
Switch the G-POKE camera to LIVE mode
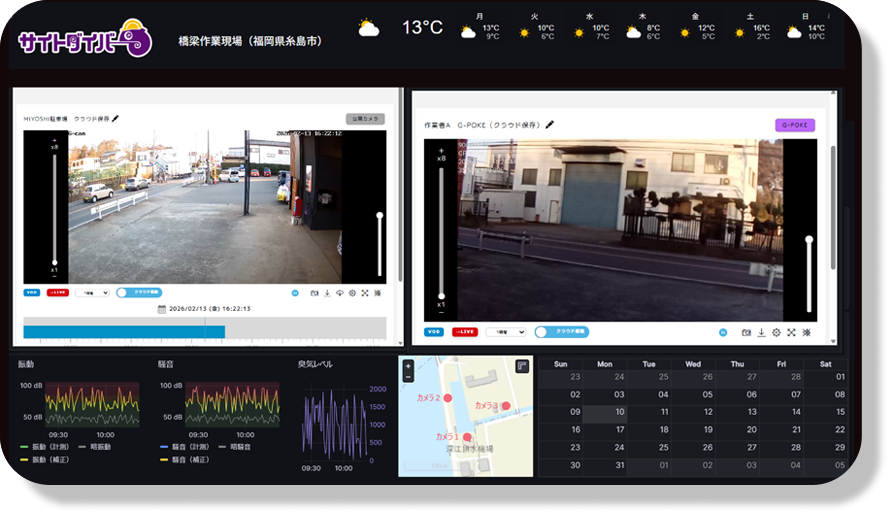point(464,332)
